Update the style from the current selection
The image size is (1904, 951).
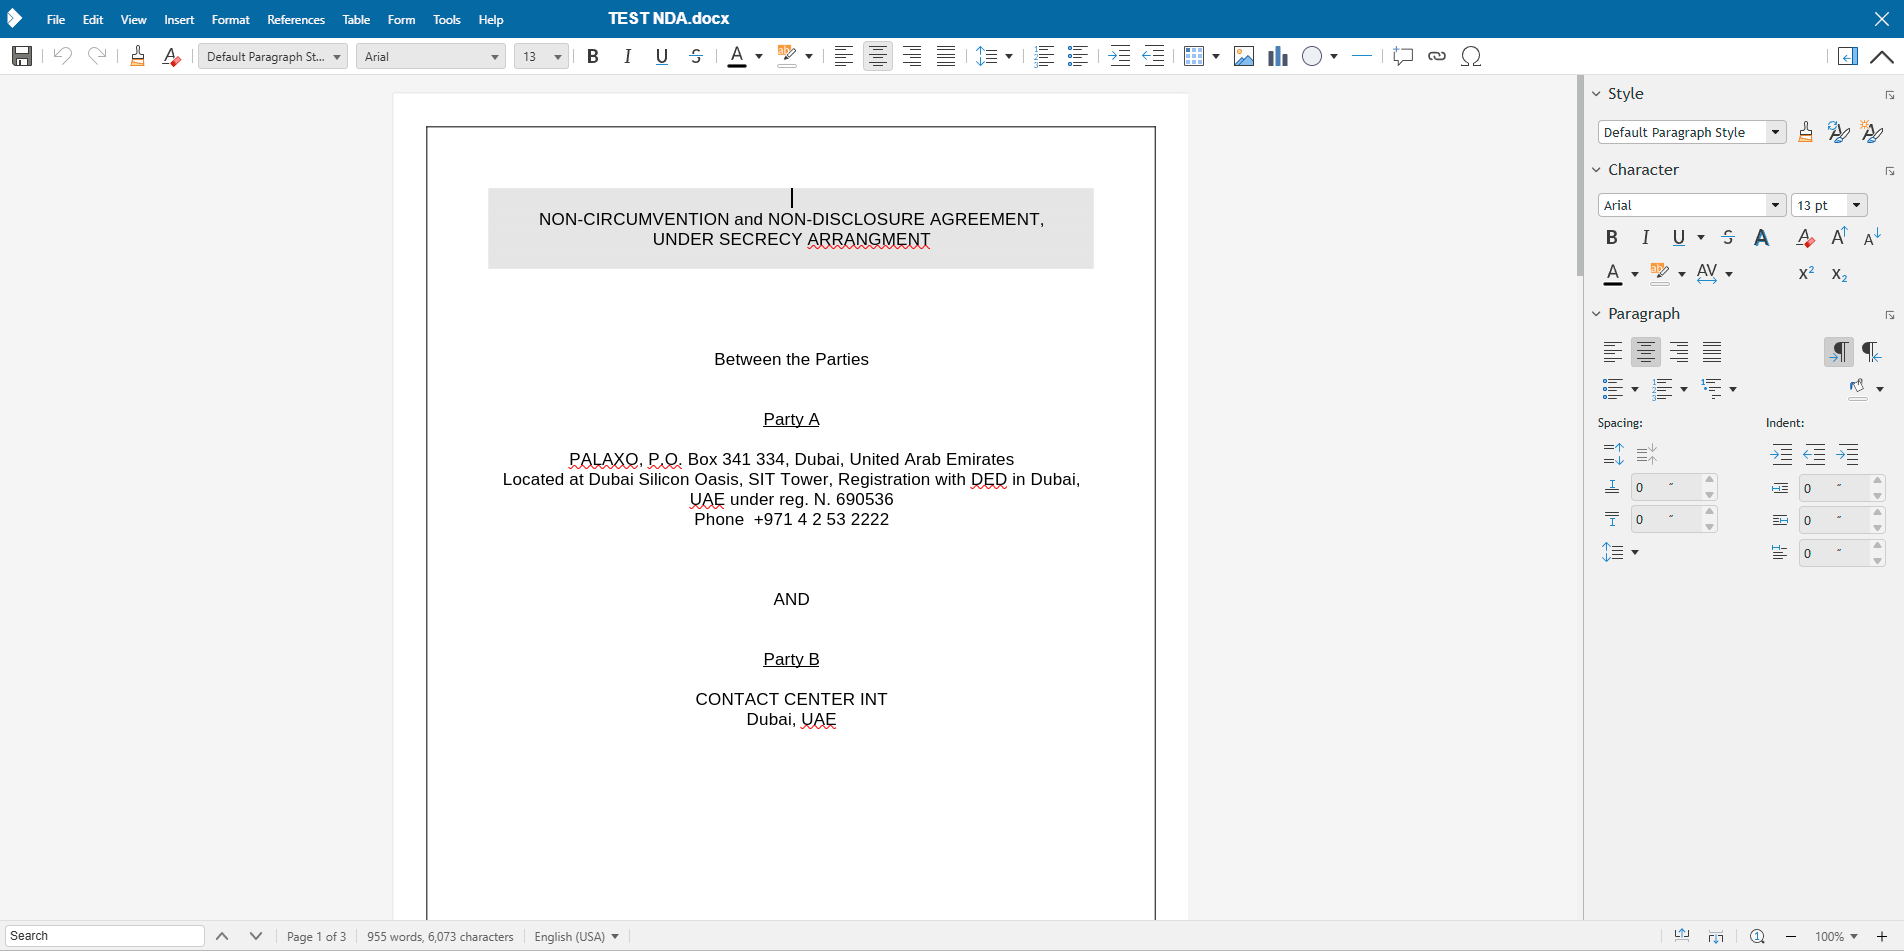coord(1839,132)
